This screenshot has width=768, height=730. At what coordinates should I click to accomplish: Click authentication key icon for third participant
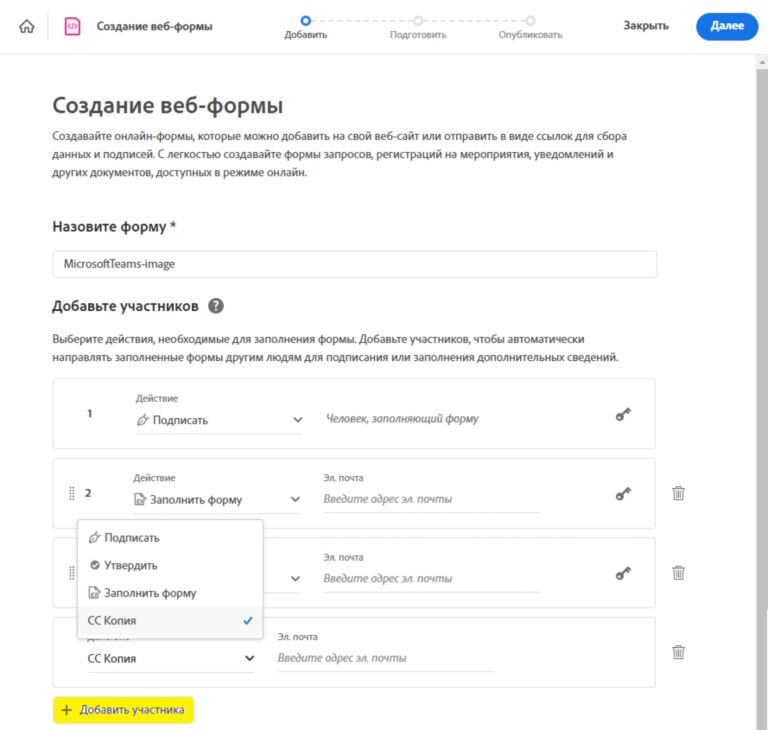coord(623,573)
